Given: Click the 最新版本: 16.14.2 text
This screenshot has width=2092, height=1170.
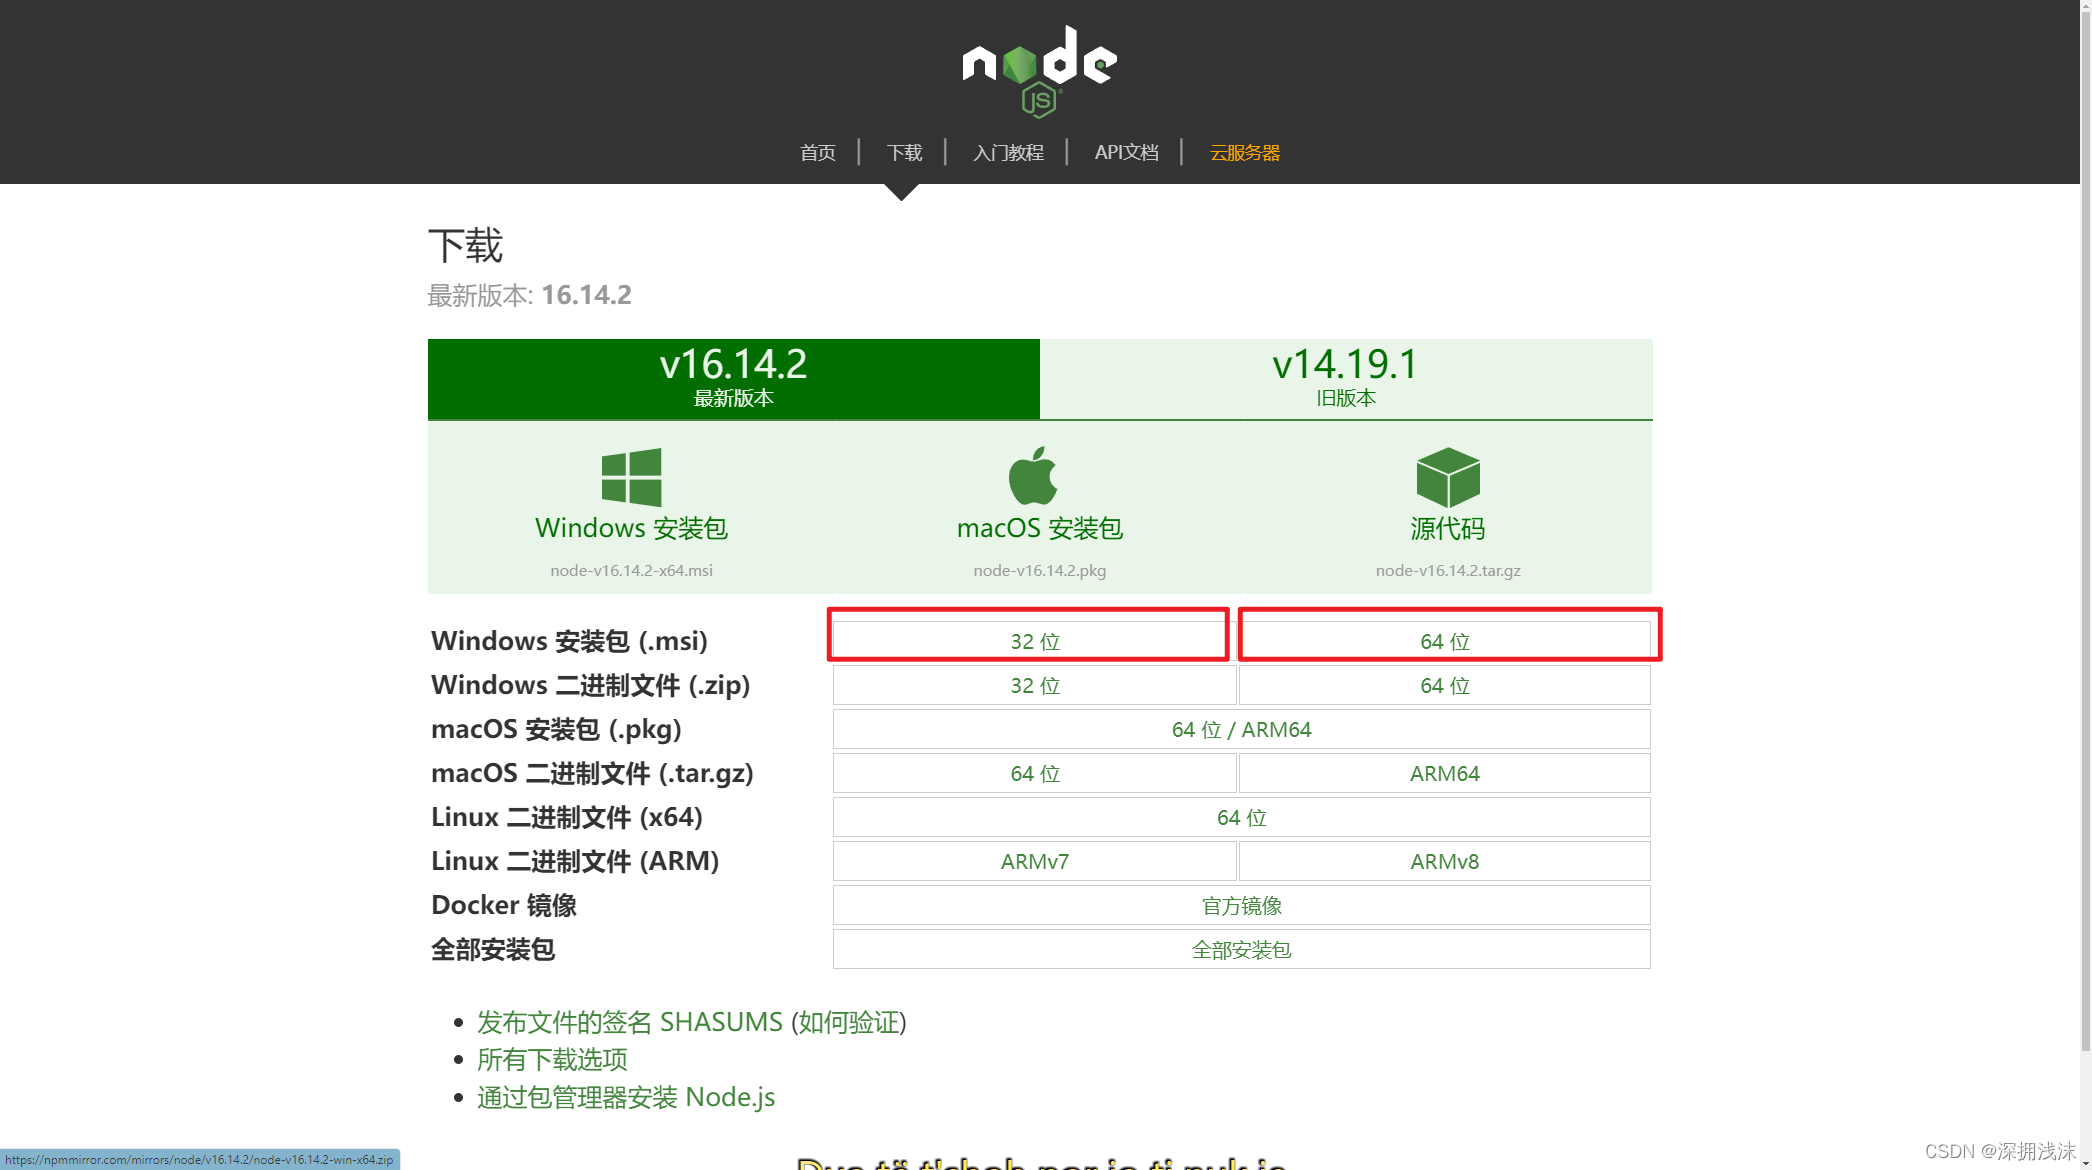Looking at the screenshot, I should tap(530, 295).
